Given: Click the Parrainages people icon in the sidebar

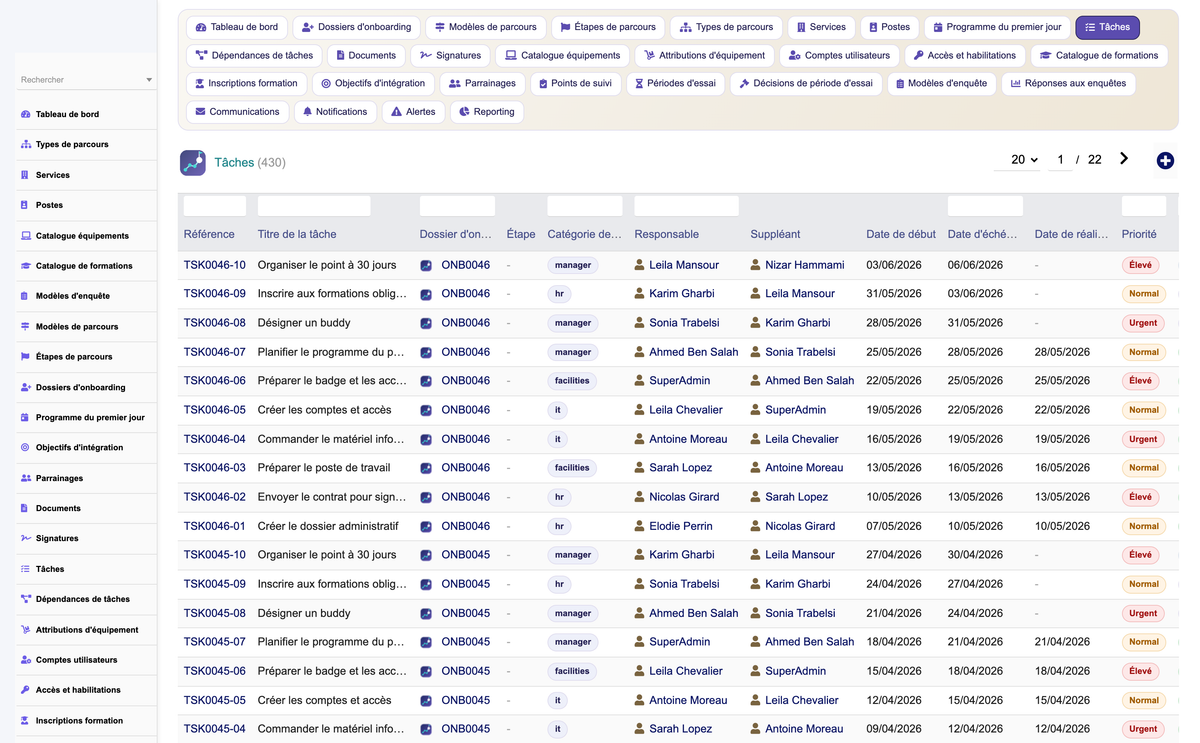Looking at the screenshot, I should tap(25, 478).
